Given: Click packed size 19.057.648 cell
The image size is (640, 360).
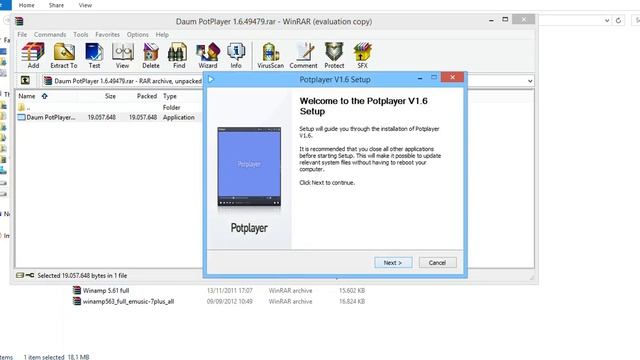Looking at the screenshot, I should click(142, 117).
